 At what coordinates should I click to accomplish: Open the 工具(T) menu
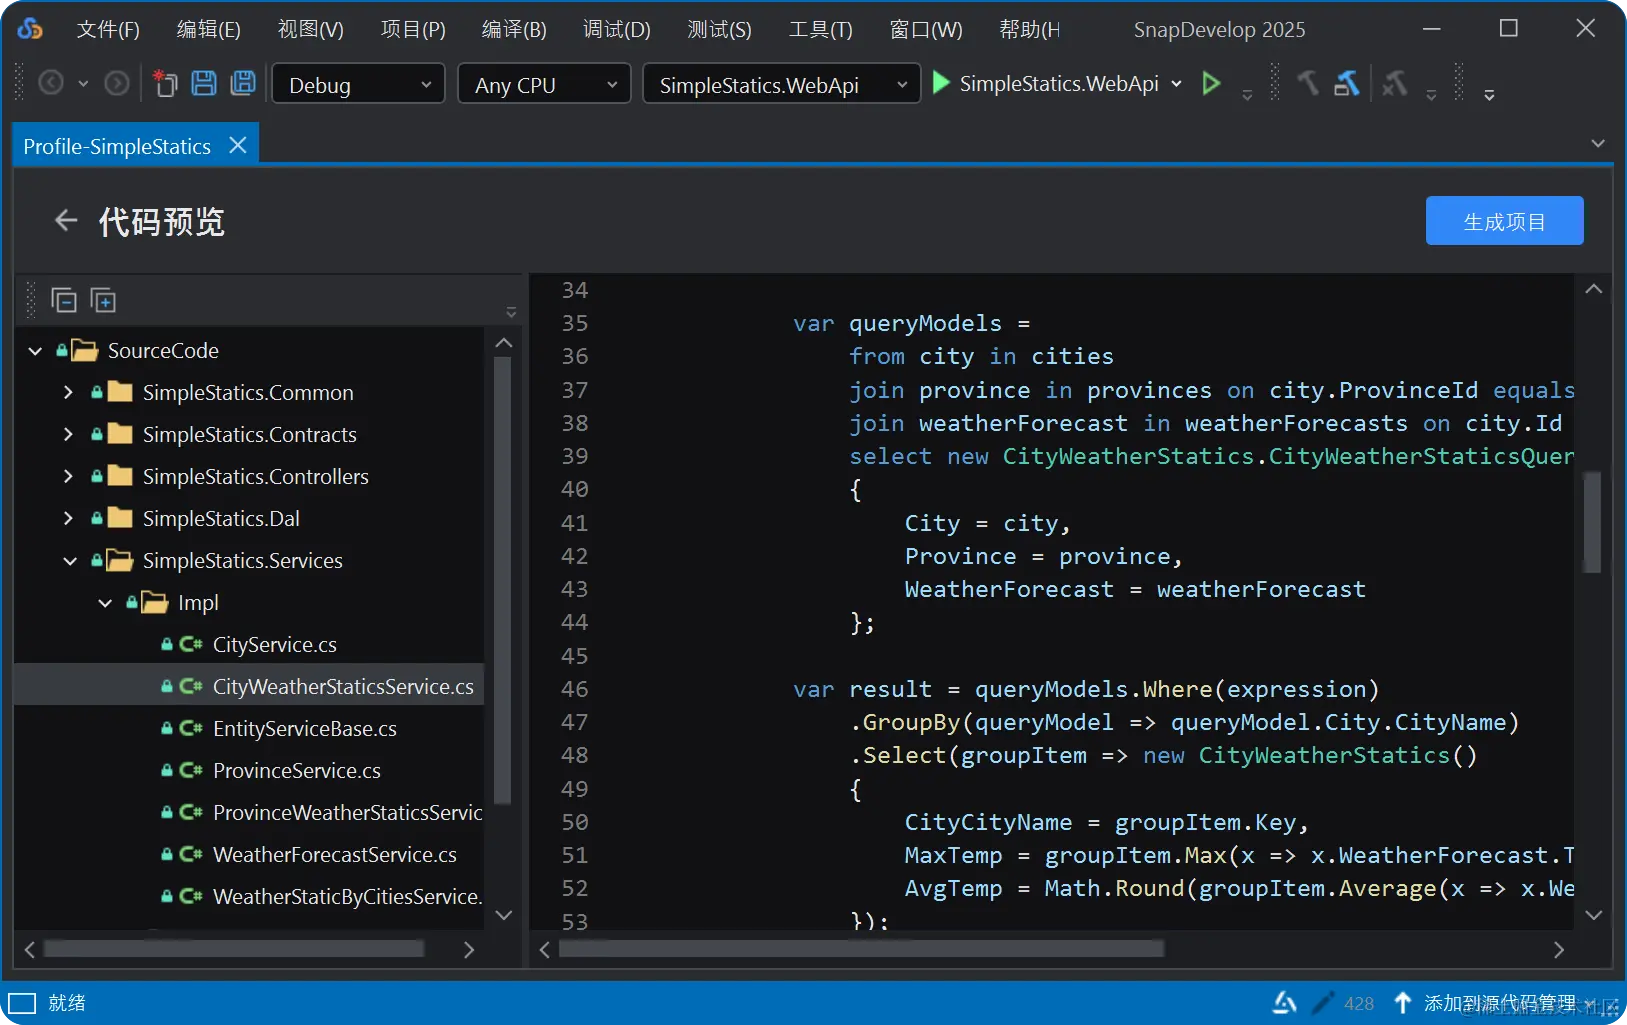point(820,29)
